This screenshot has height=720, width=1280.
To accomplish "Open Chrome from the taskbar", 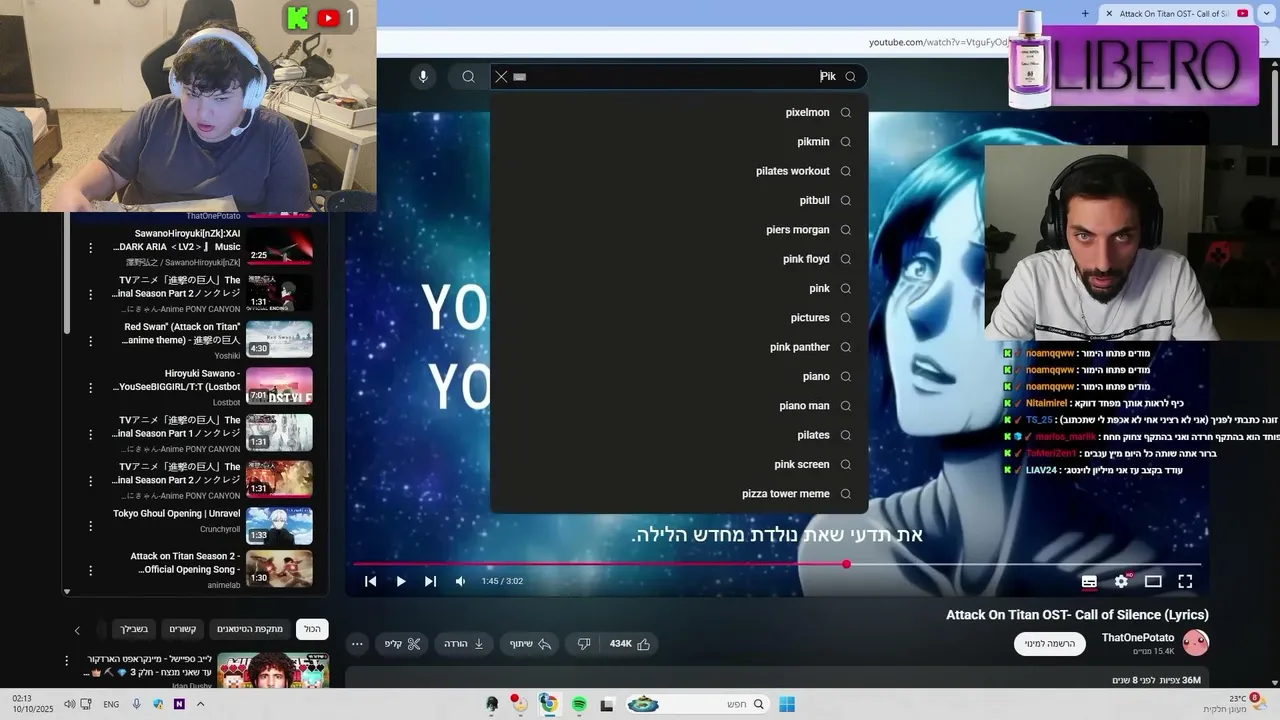I will [549, 705].
